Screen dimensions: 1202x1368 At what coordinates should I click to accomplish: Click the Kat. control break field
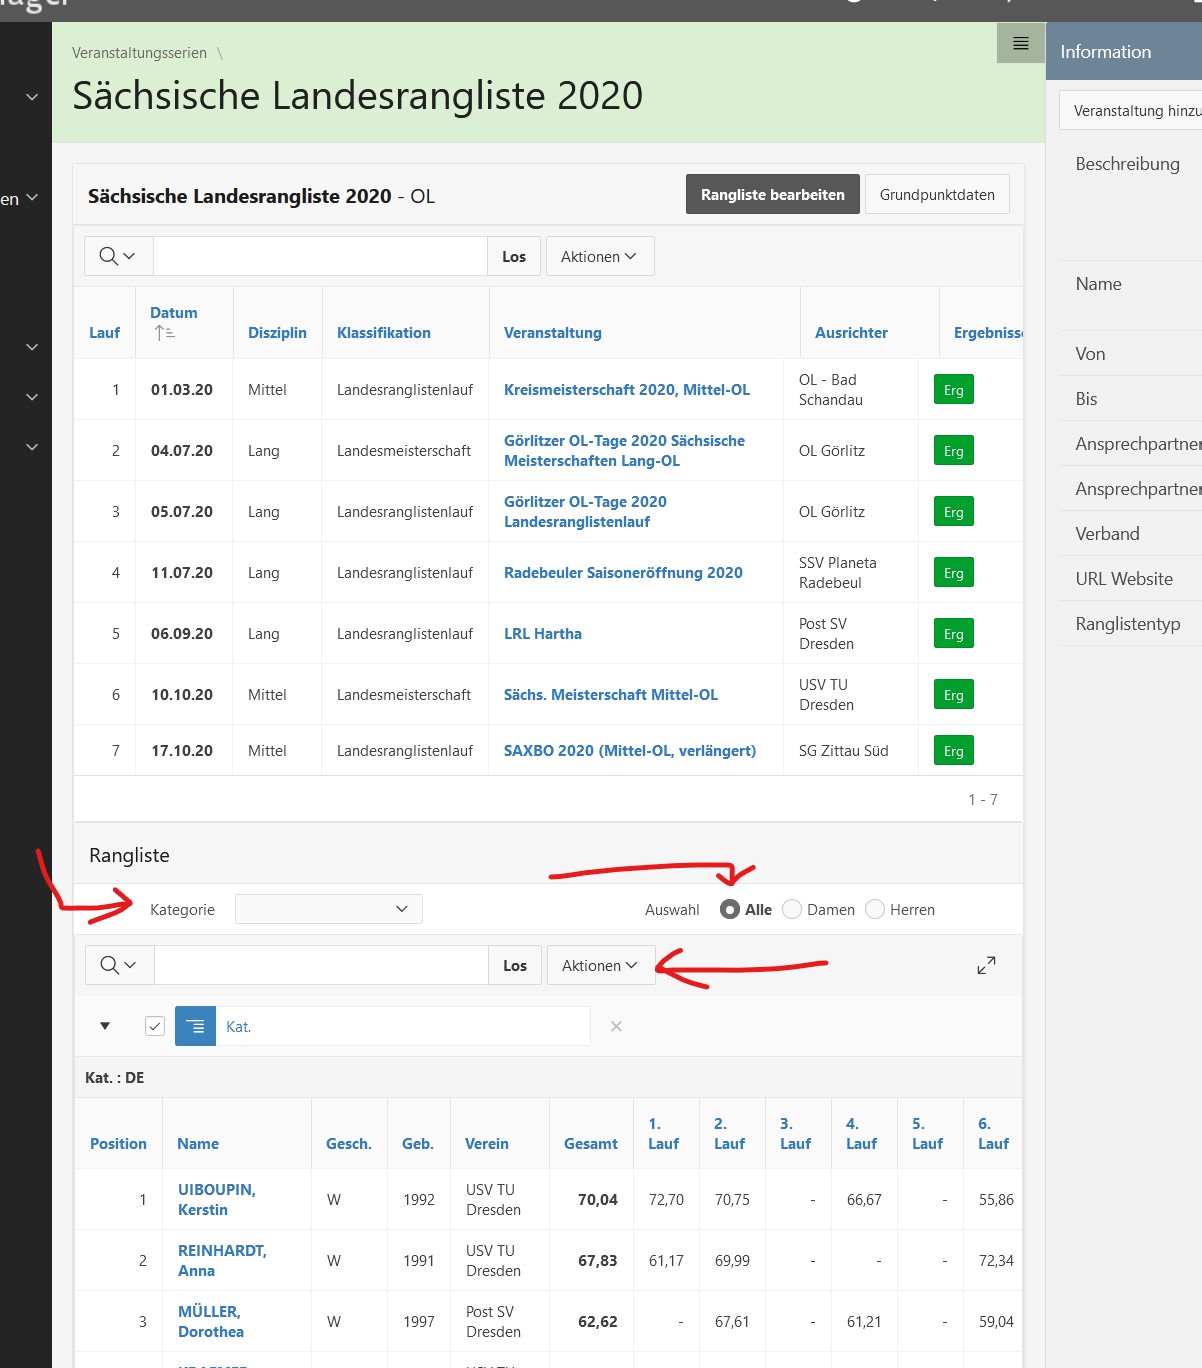point(403,1026)
